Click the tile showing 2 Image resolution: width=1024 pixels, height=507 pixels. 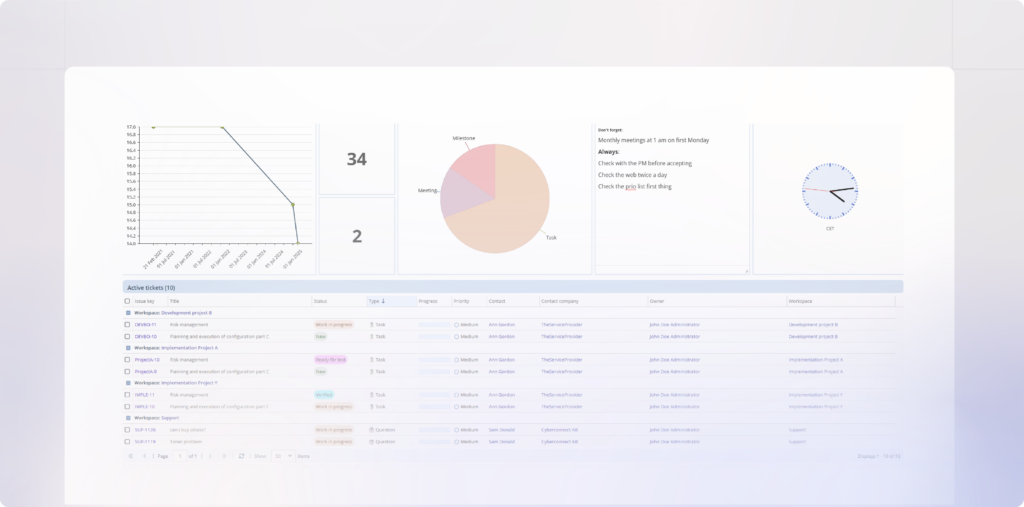click(357, 236)
